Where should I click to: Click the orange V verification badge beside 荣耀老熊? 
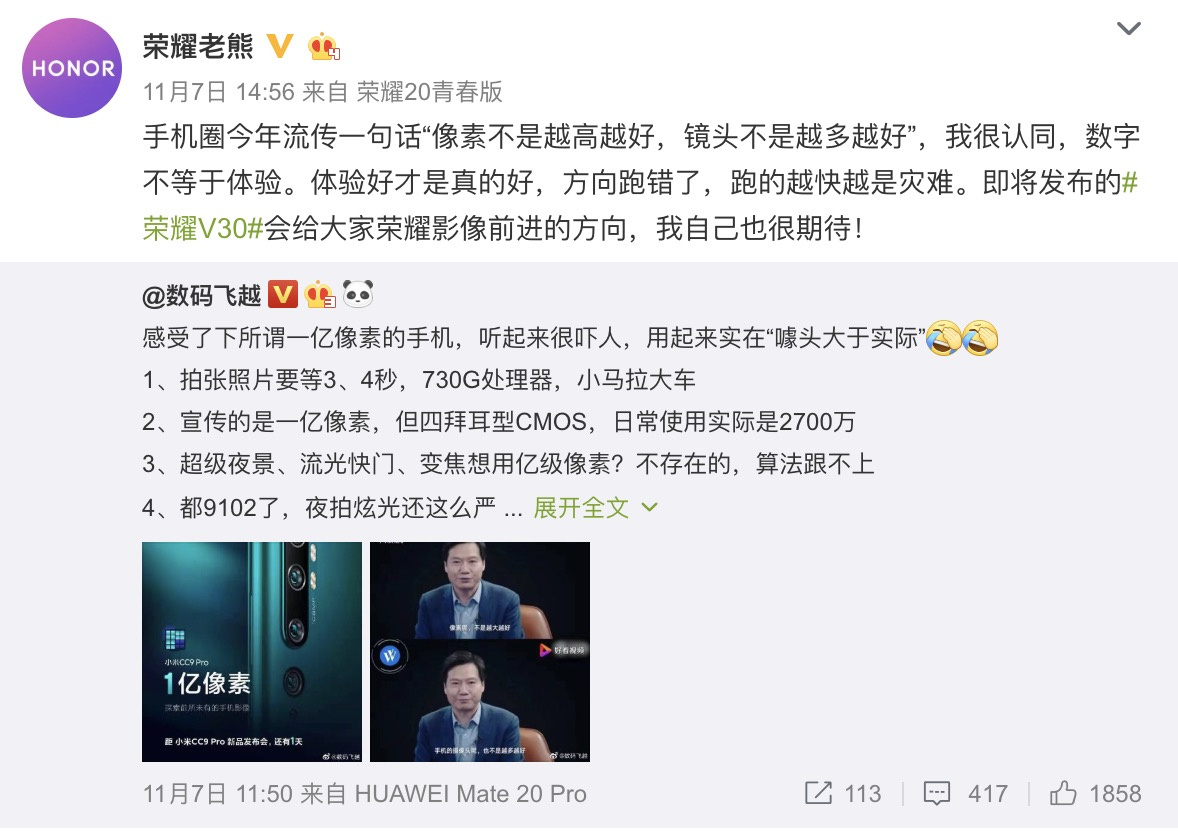[x=280, y=47]
